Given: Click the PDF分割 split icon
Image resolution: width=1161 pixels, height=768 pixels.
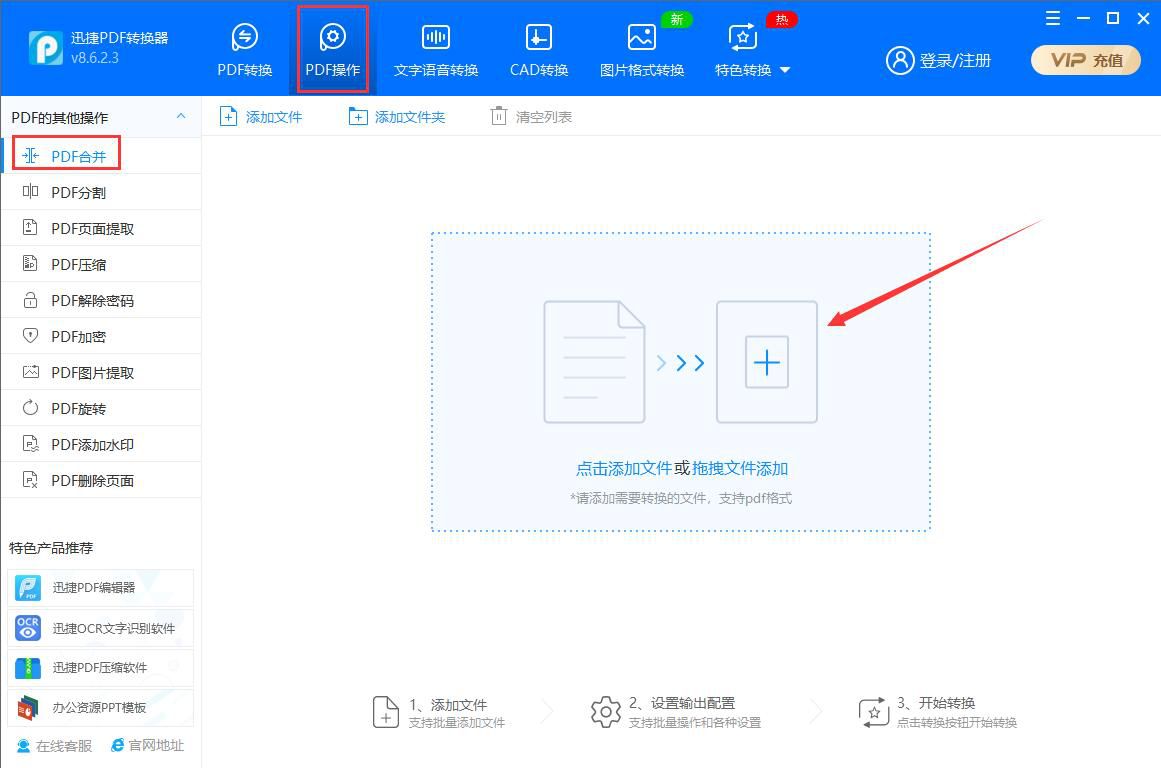Looking at the screenshot, I should (x=30, y=192).
